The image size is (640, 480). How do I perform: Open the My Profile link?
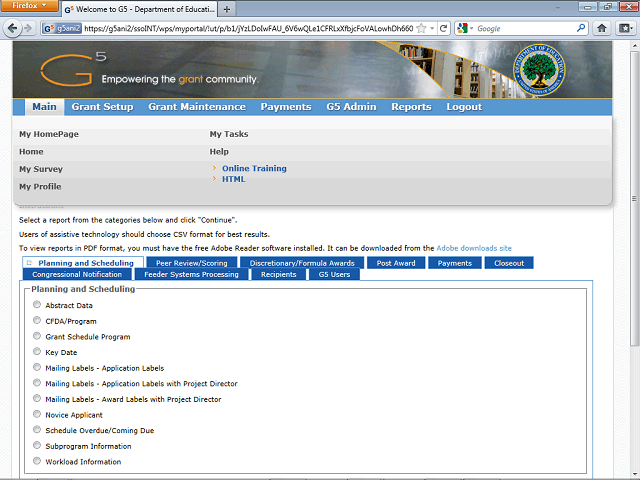tap(40, 187)
